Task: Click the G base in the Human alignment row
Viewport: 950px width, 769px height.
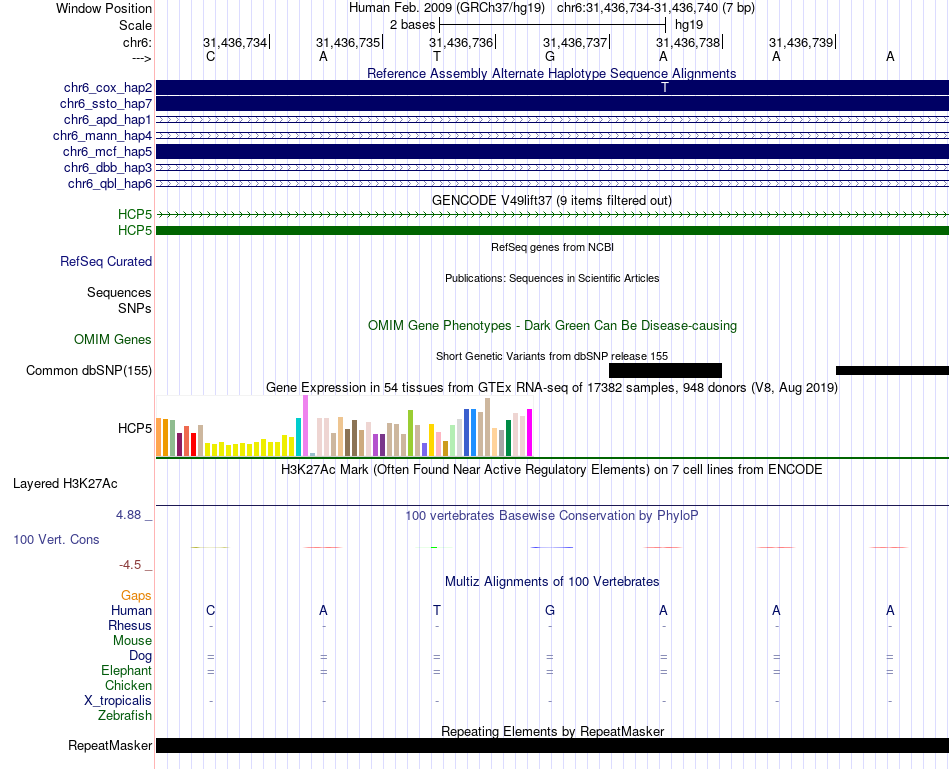Action: pos(550,610)
